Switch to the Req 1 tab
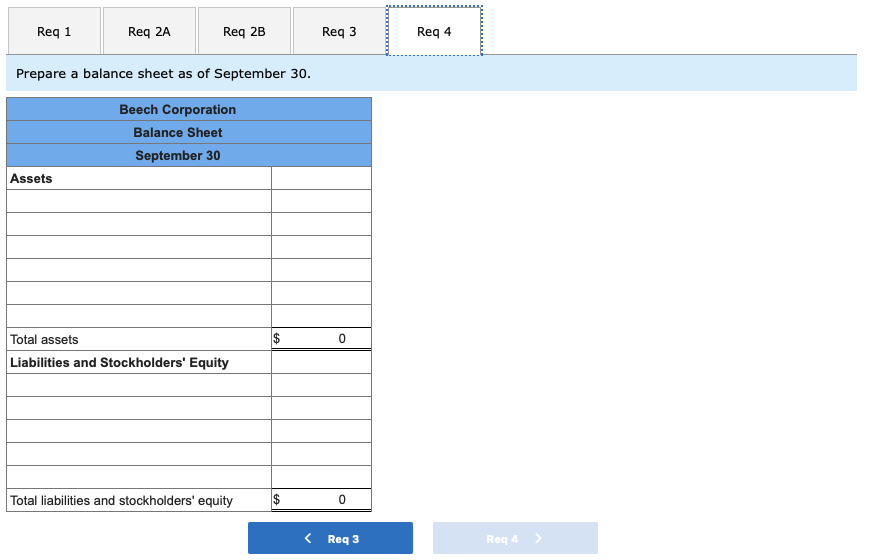The height and width of the screenshot is (560, 884). [x=54, y=32]
